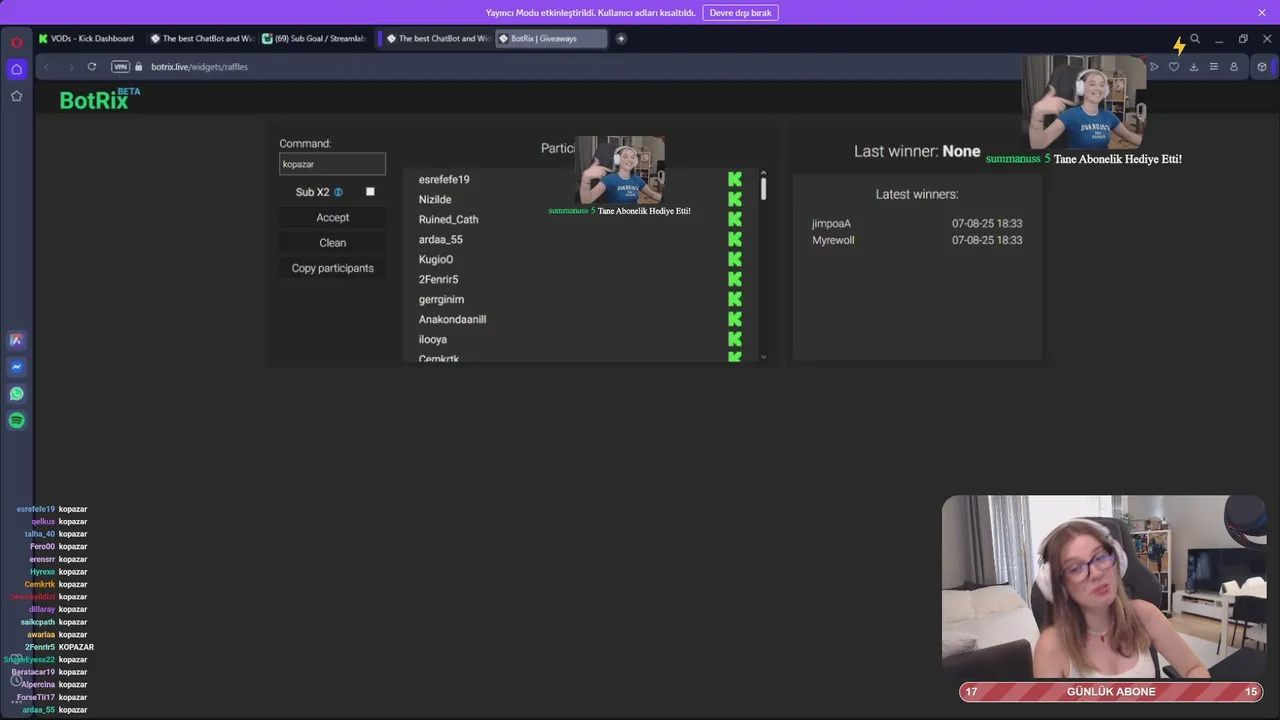The image size is (1280, 720).
Task: Go to Opera start page home icon
Action: 16,69
